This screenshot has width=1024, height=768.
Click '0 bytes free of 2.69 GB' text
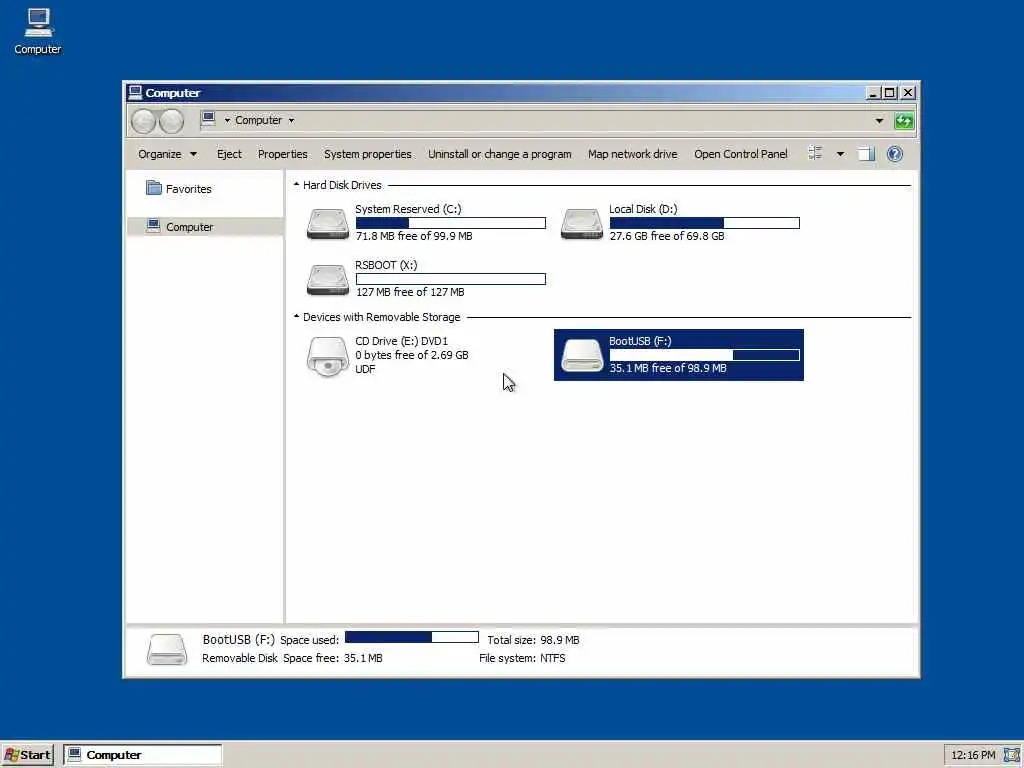pos(411,355)
